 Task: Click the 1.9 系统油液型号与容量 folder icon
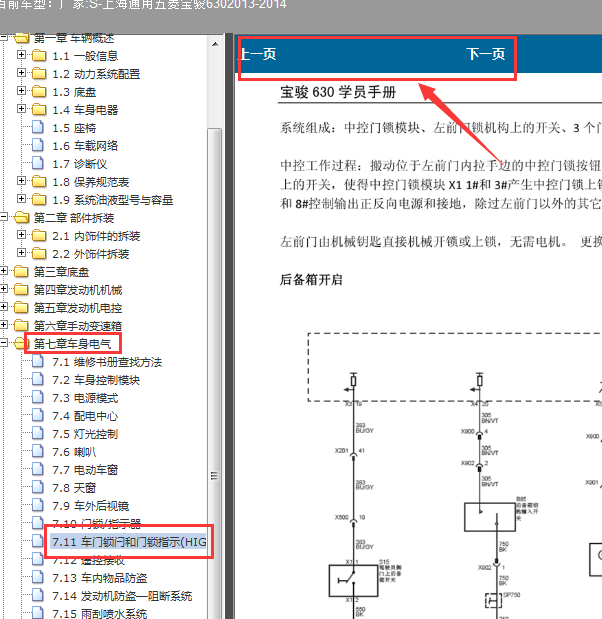tap(39, 200)
